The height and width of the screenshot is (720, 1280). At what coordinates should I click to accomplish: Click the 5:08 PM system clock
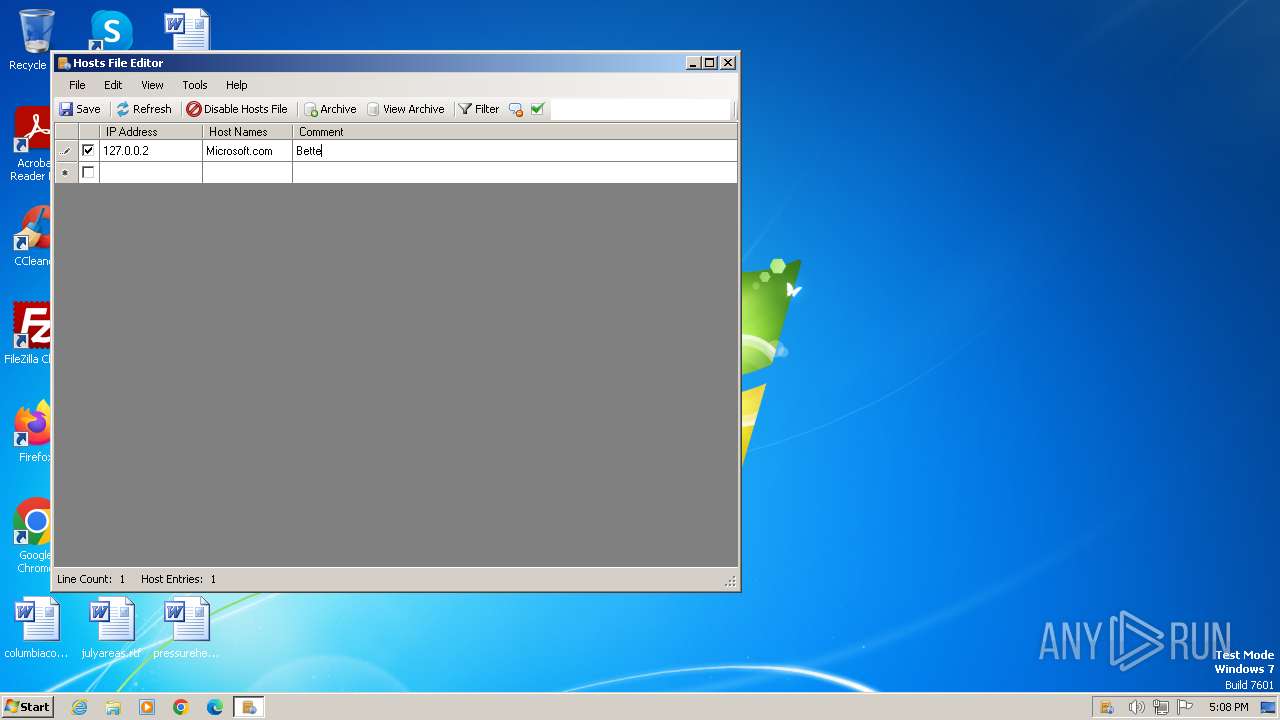(x=1228, y=707)
